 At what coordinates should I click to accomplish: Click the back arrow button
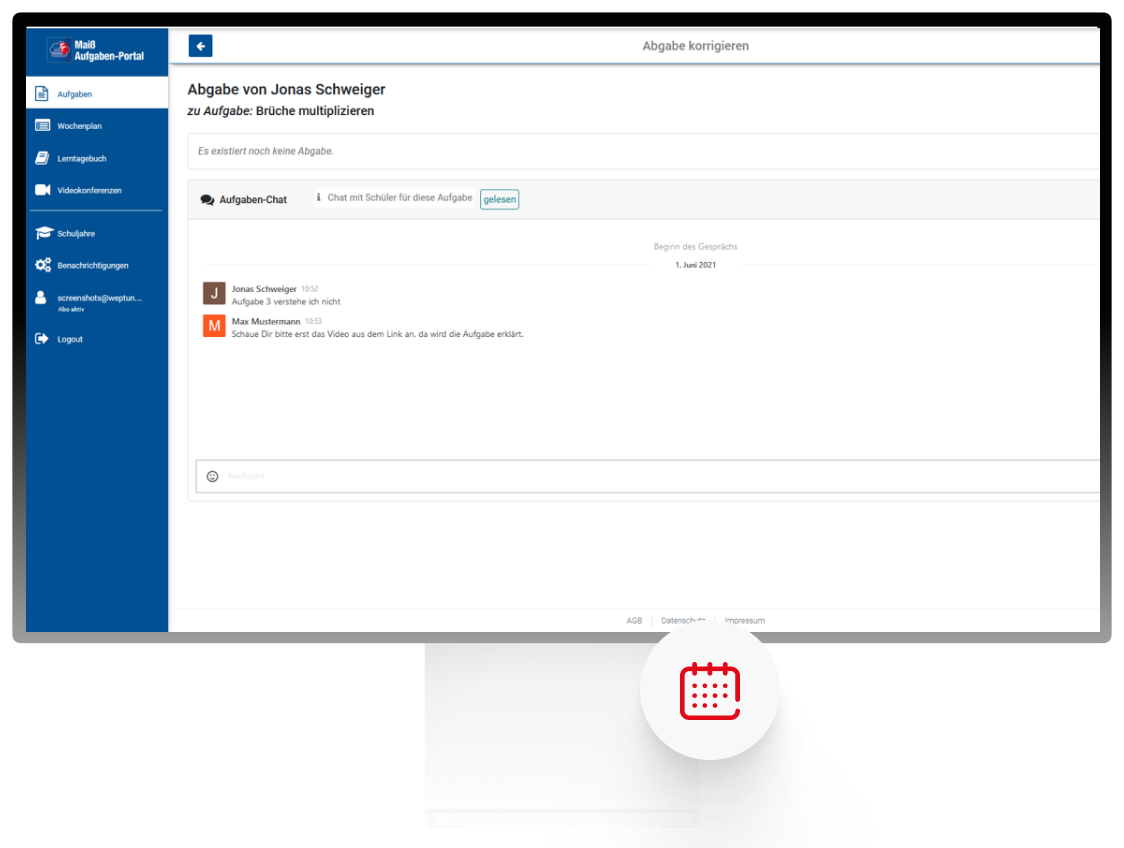pos(201,46)
